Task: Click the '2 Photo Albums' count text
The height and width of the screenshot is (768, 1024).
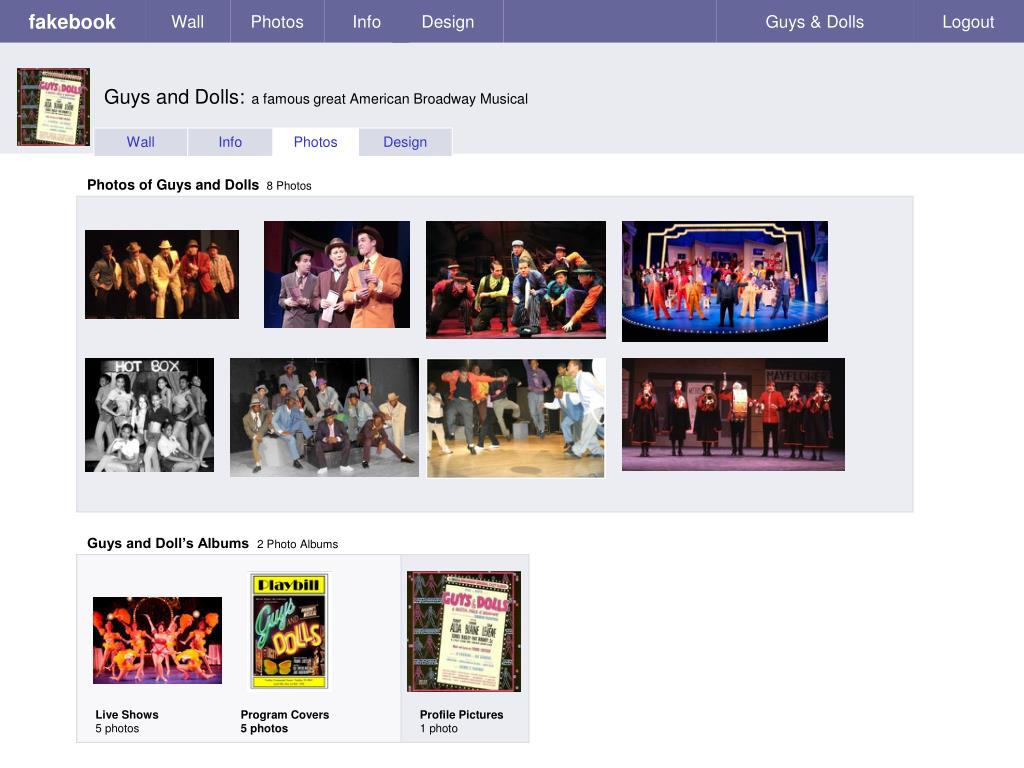Action: pos(297,544)
